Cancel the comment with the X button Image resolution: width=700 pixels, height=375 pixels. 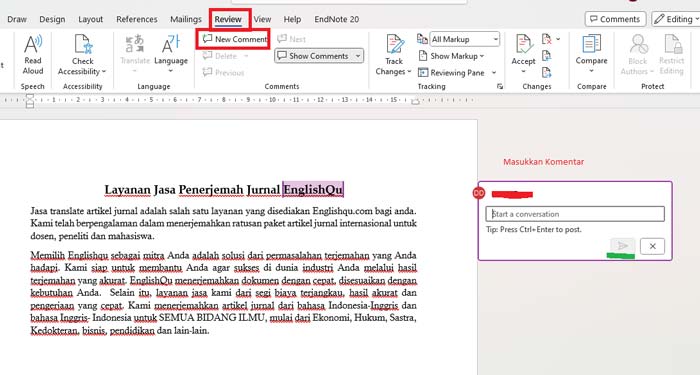(652, 246)
